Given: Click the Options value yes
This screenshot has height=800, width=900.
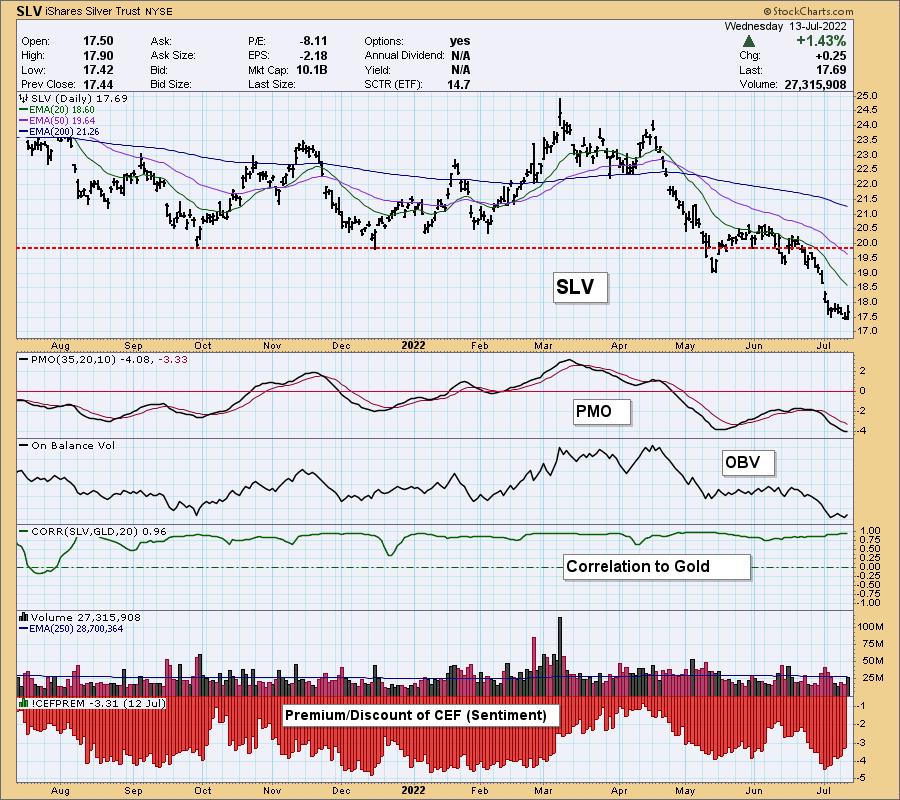Looking at the screenshot, I should (460, 41).
